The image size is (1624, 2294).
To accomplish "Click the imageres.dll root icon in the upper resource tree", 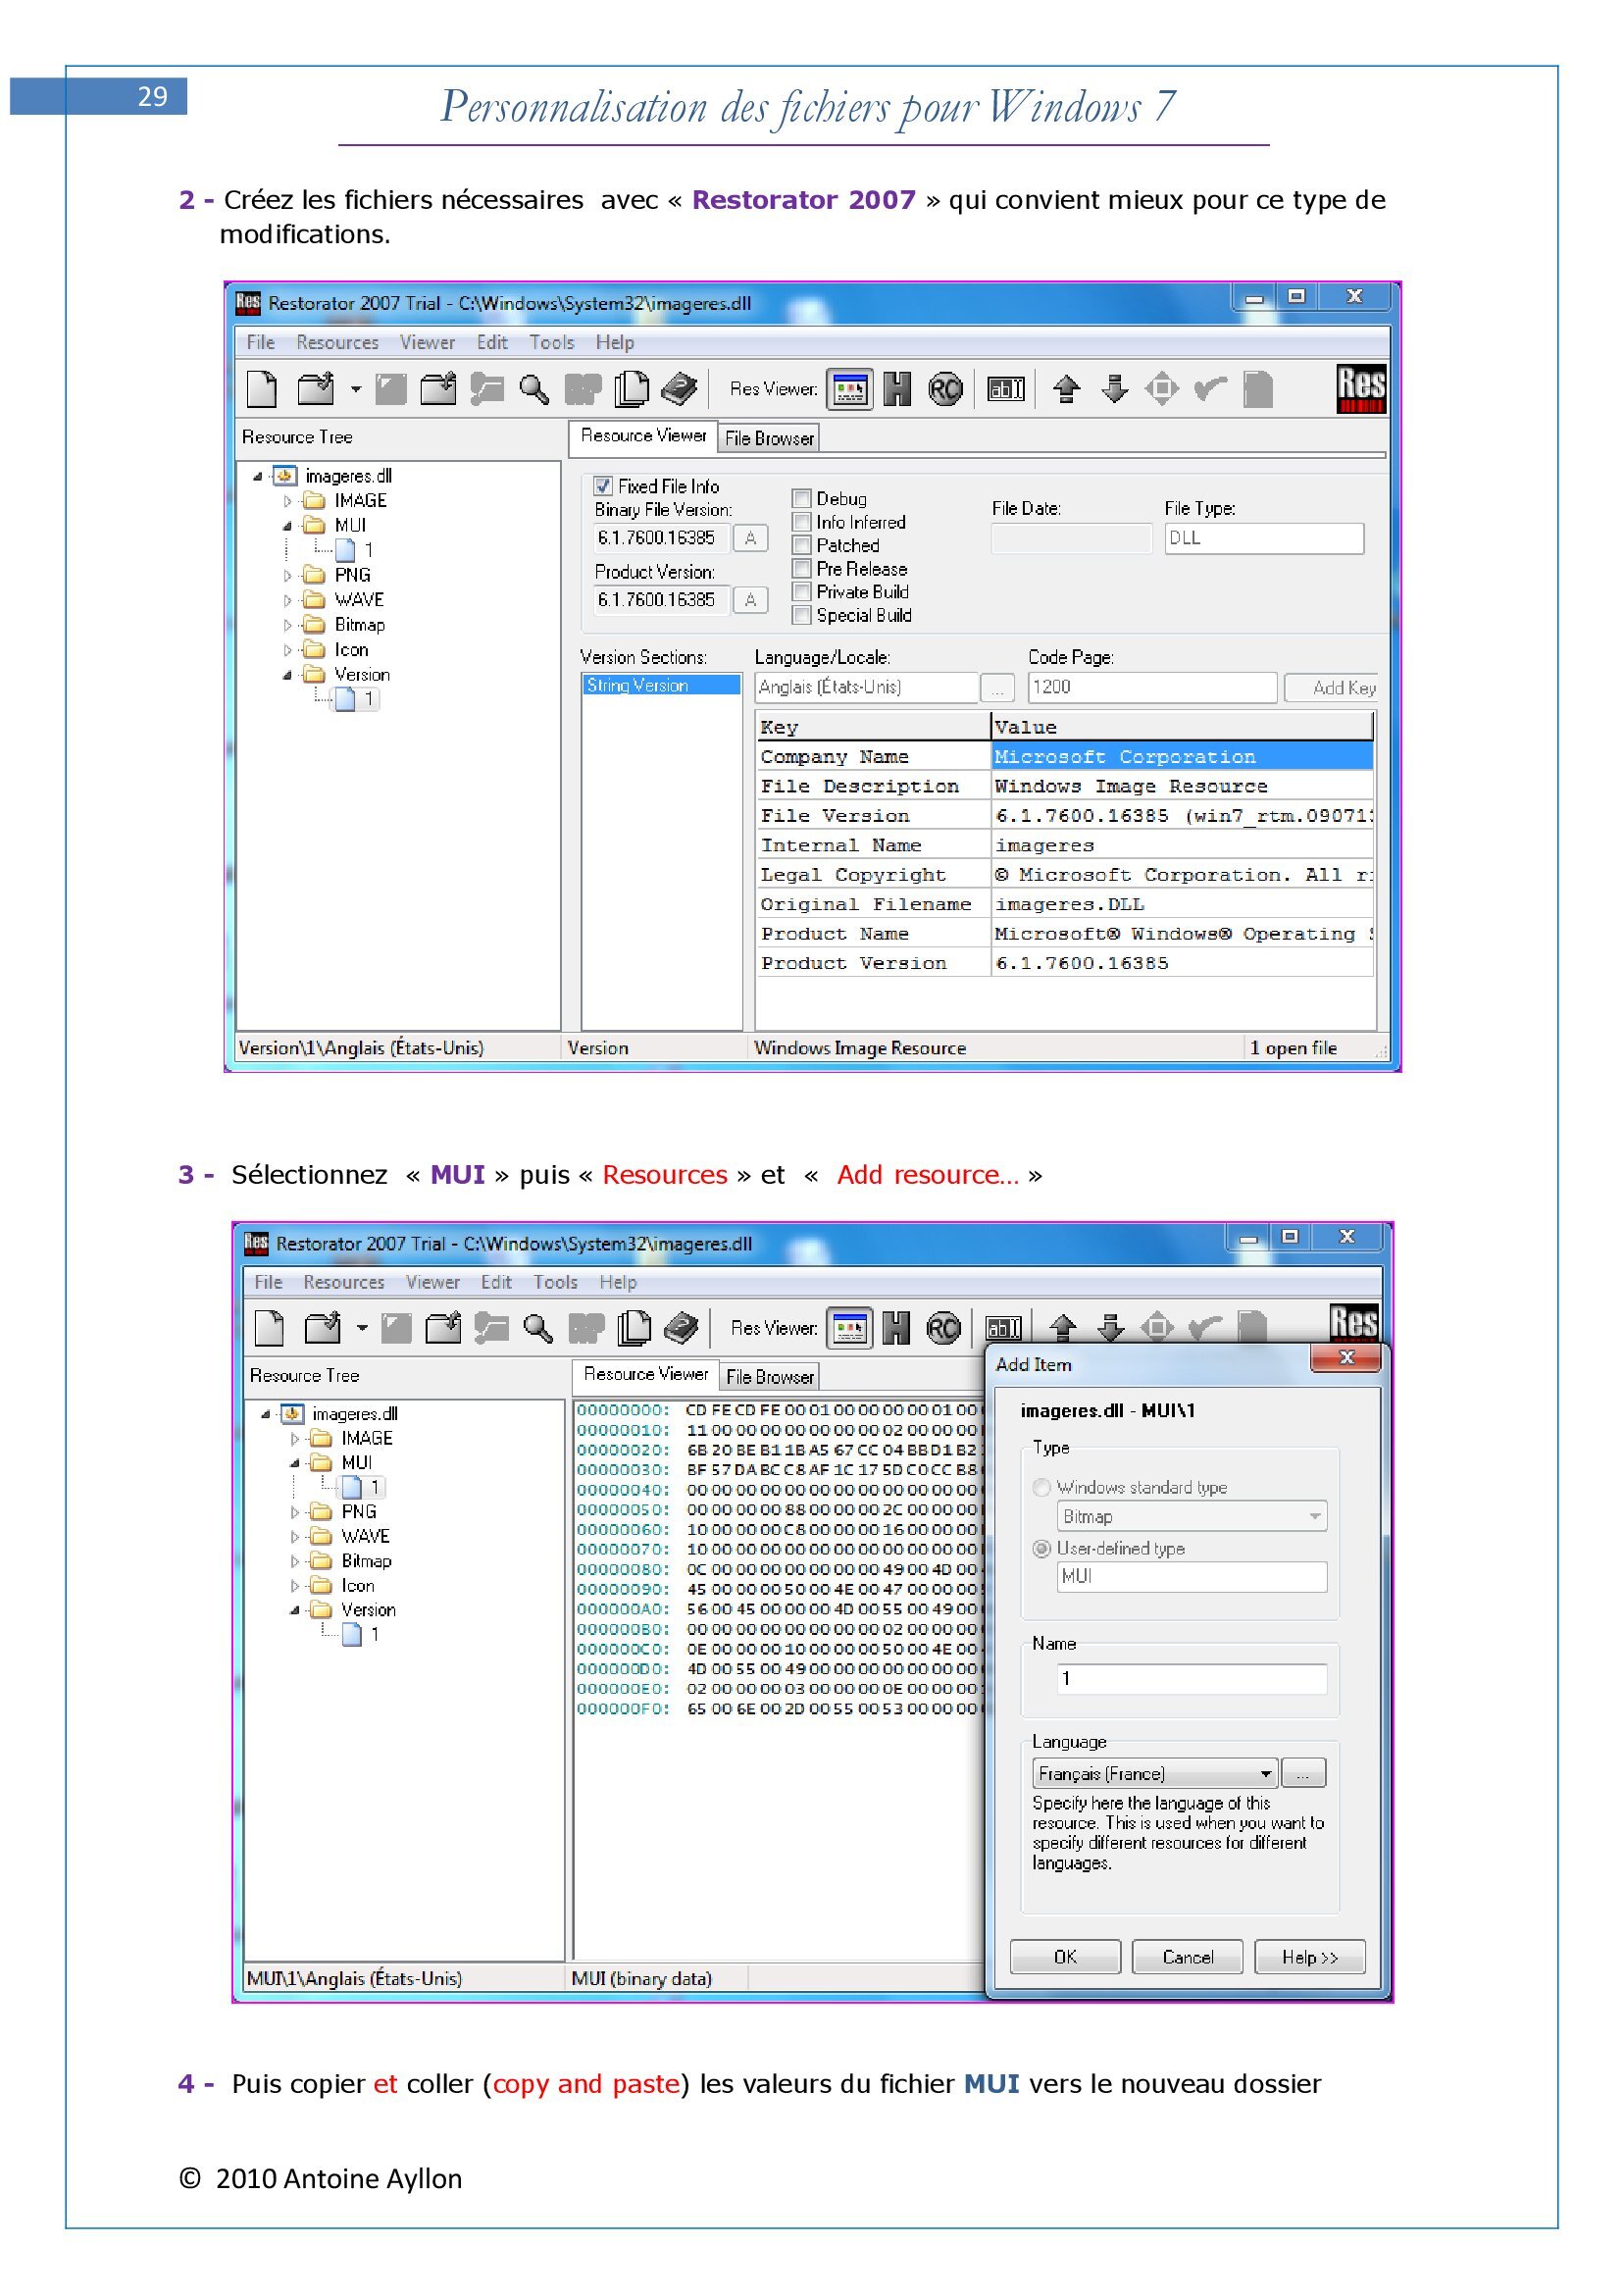I will tap(284, 476).
